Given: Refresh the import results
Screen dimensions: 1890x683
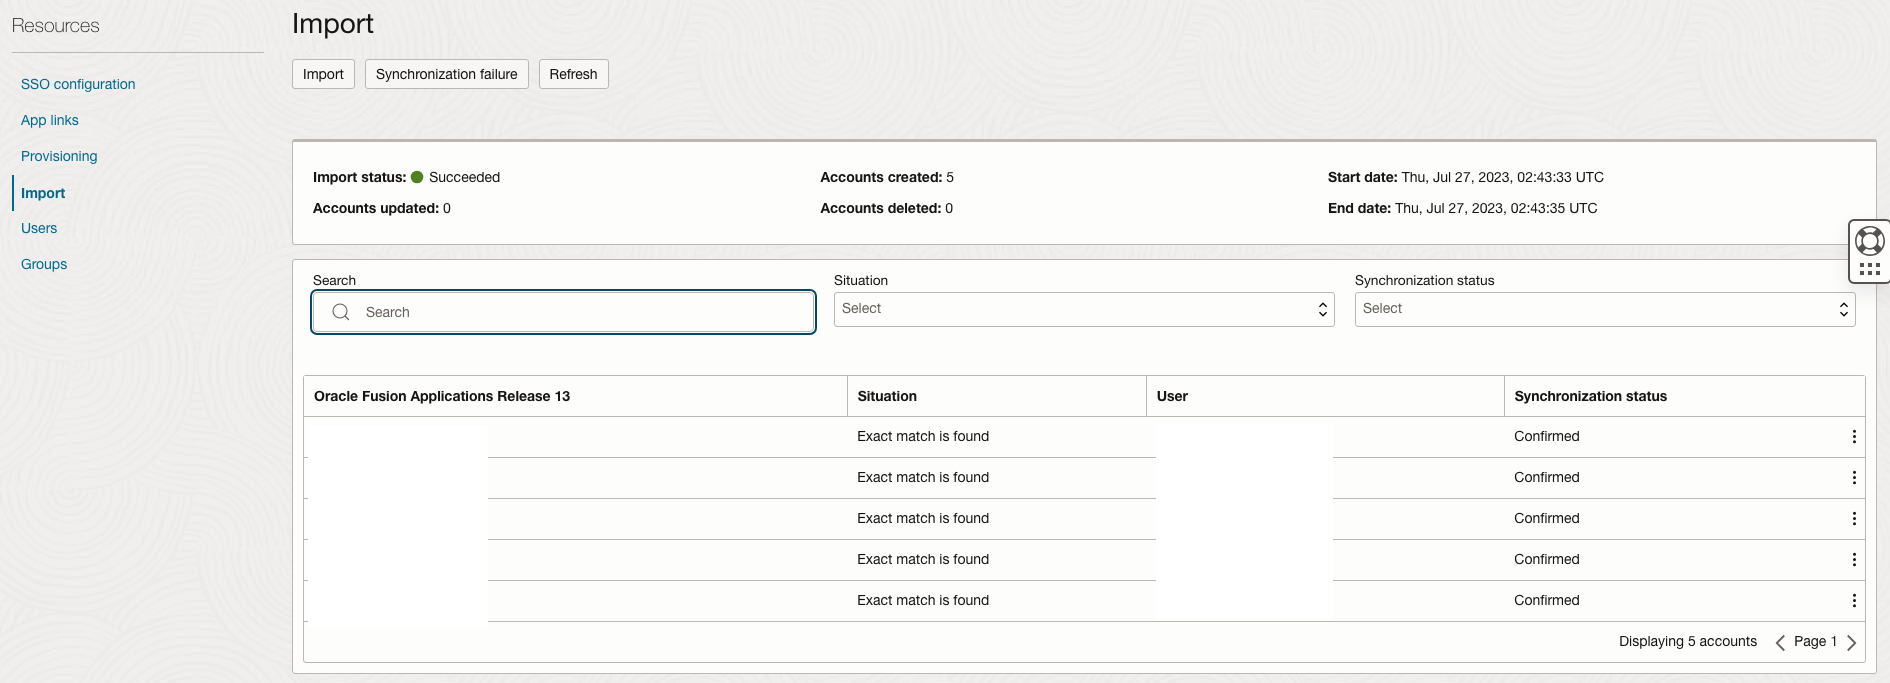Looking at the screenshot, I should (x=573, y=75).
